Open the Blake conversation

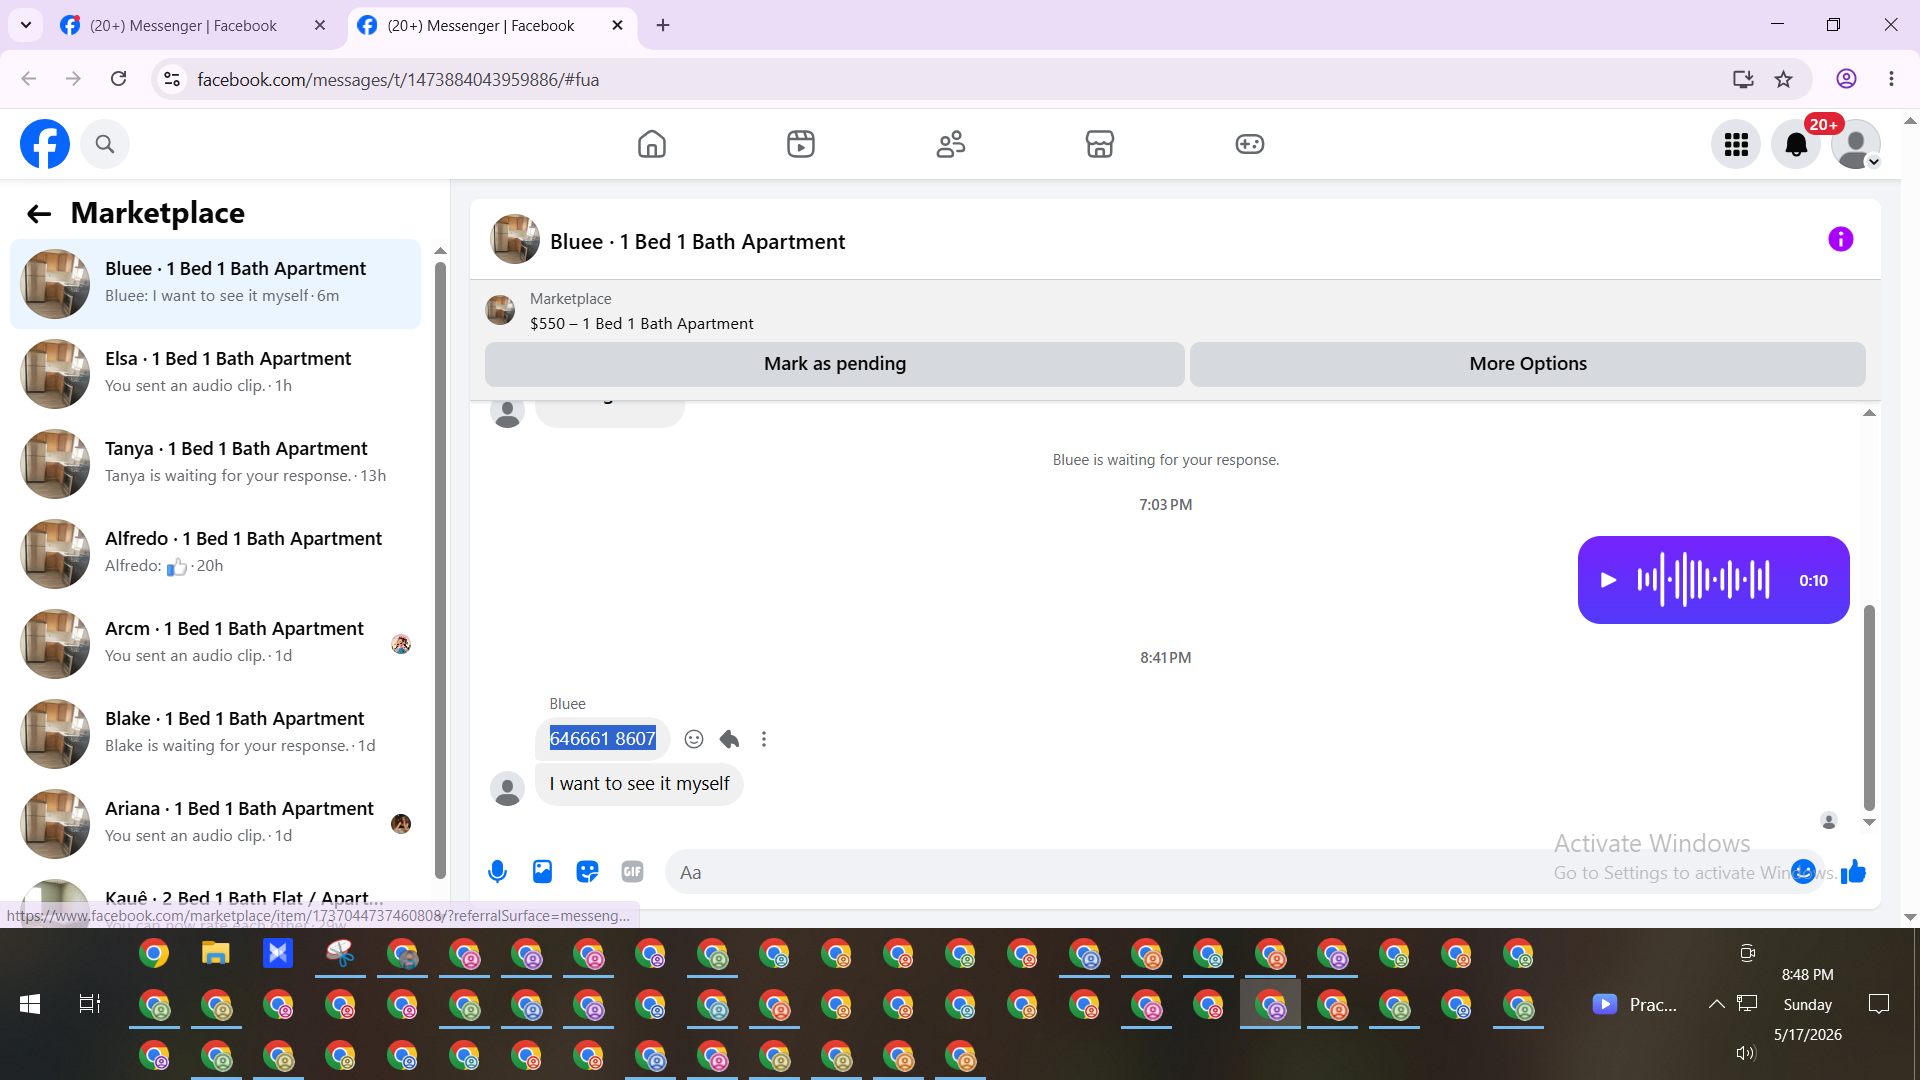click(215, 734)
